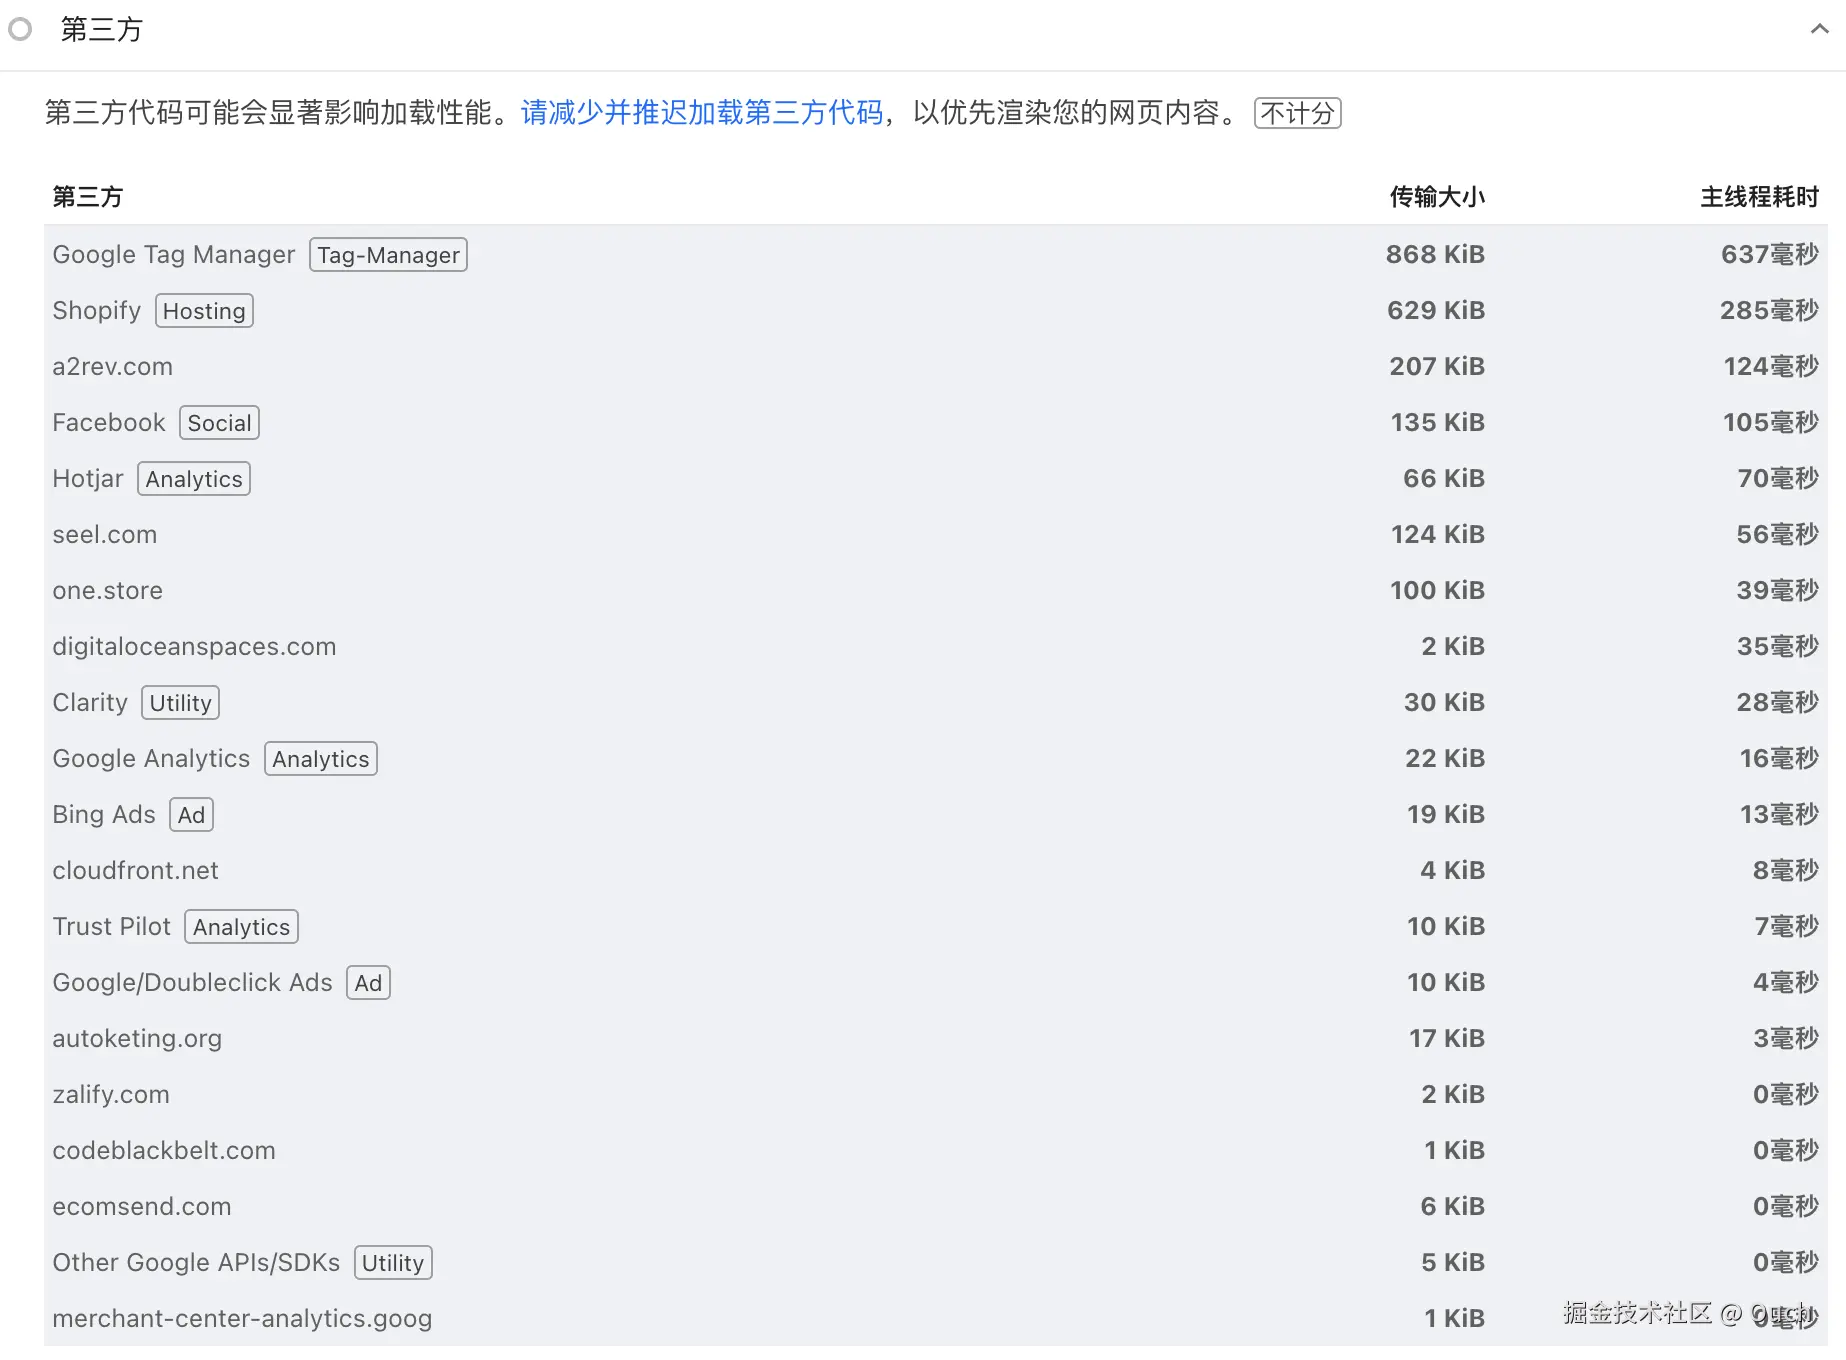The image size is (1846, 1360).
Task: Click the 35毫秒 main-thread time value
Action: [1777, 647]
